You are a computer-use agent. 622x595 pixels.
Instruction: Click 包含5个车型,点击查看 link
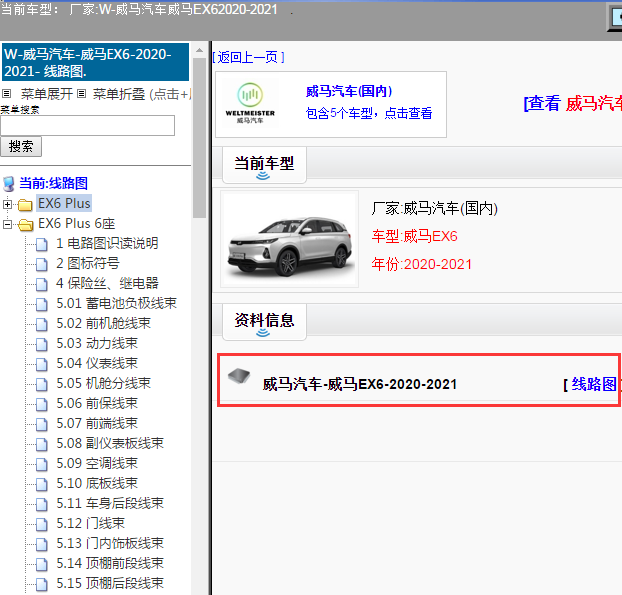(369, 113)
